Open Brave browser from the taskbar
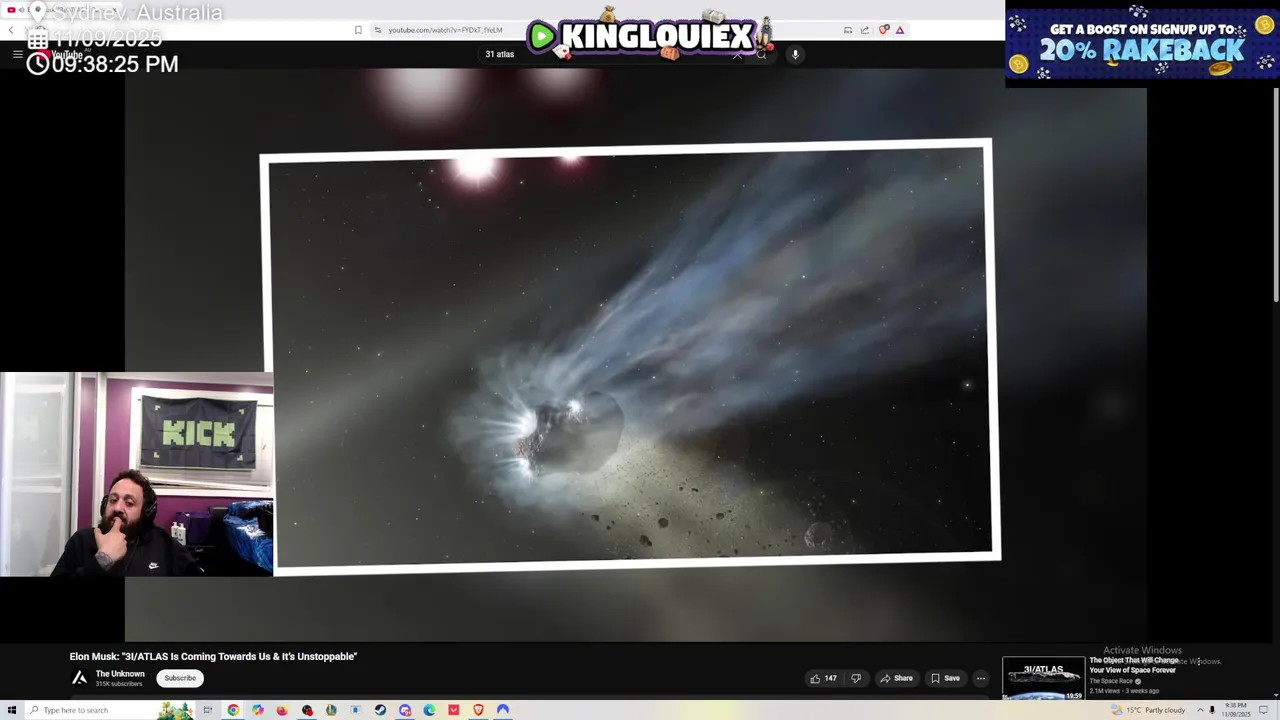 478,710
